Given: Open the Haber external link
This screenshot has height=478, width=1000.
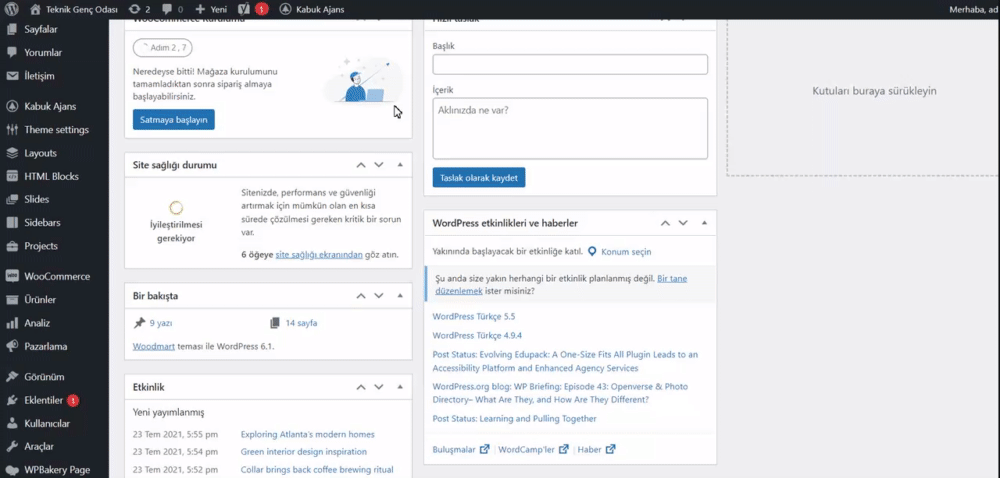Looking at the screenshot, I should click(x=596, y=449).
